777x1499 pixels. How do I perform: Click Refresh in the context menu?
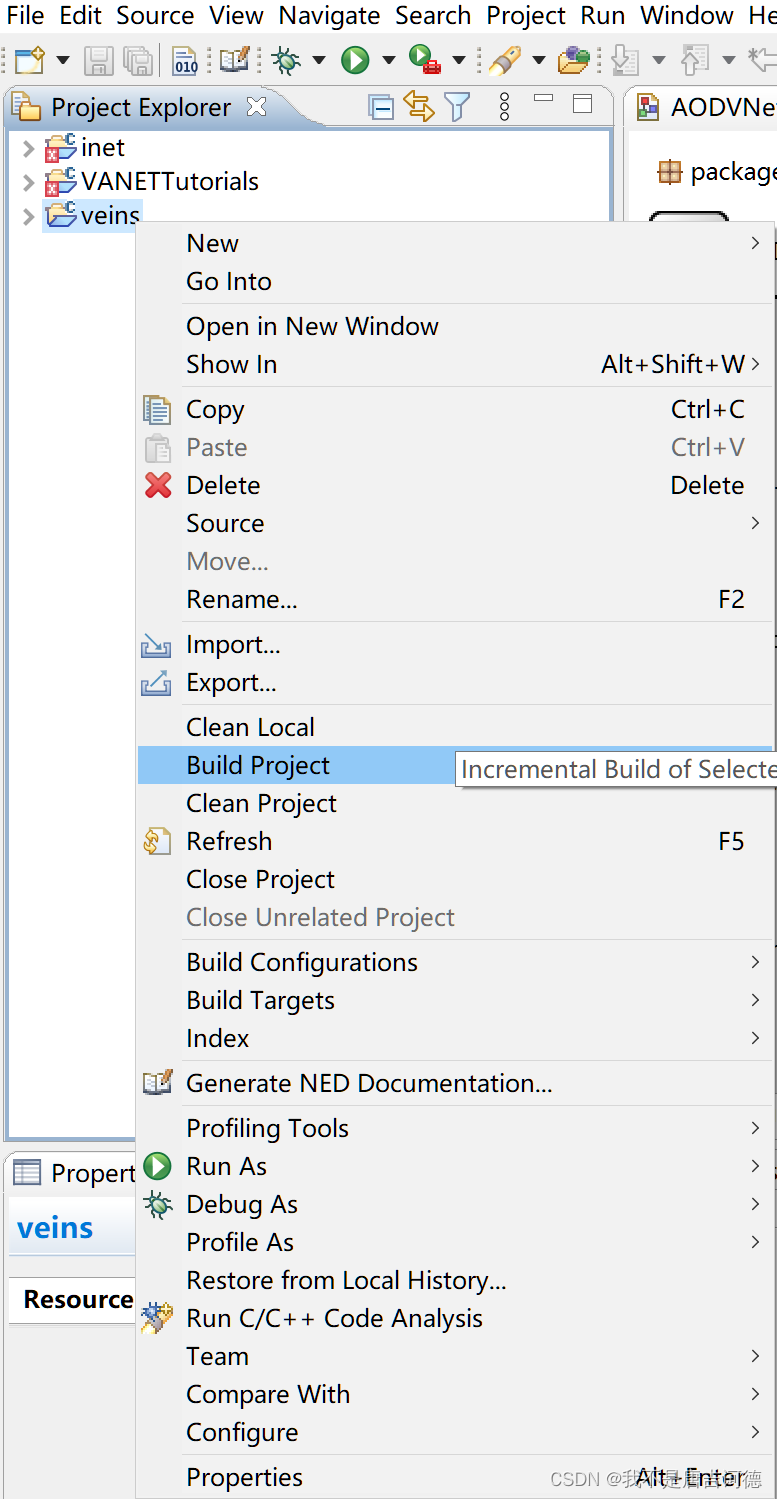click(x=229, y=841)
